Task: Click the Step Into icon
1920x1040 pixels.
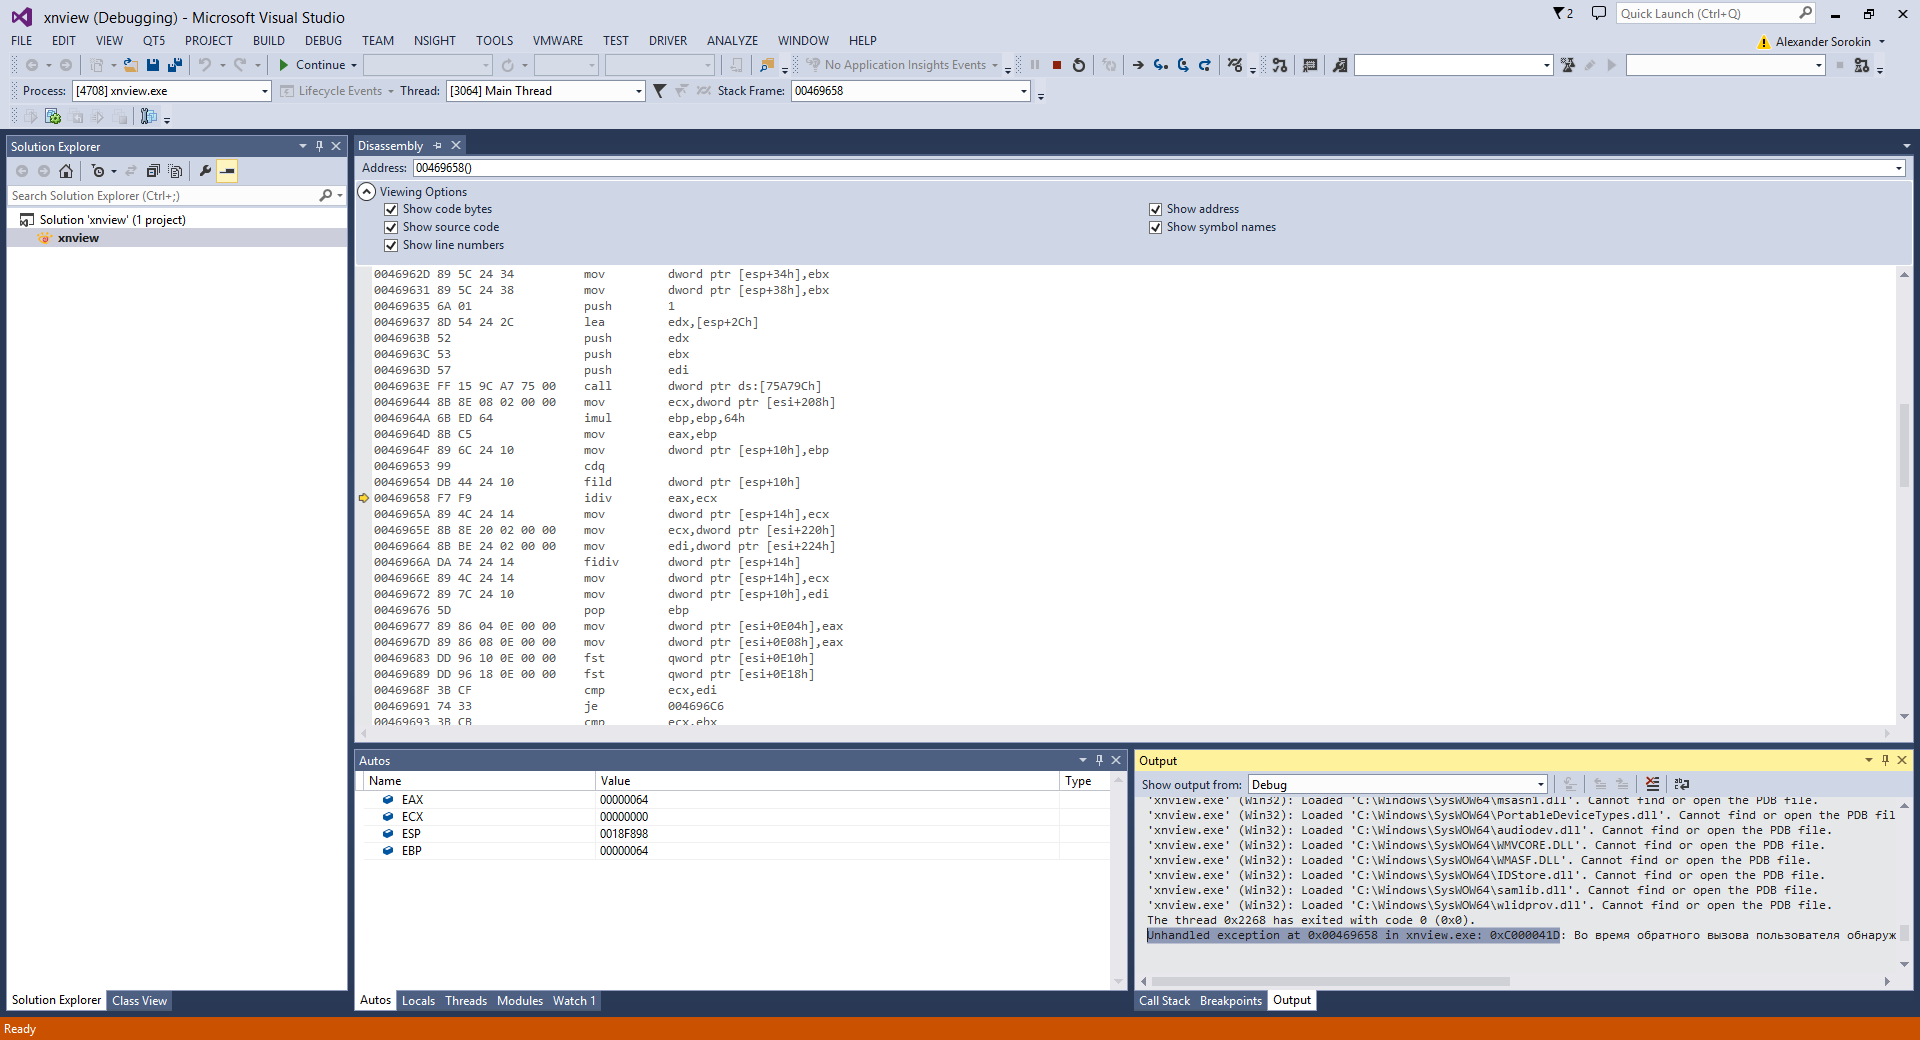Action: click(1160, 65)
